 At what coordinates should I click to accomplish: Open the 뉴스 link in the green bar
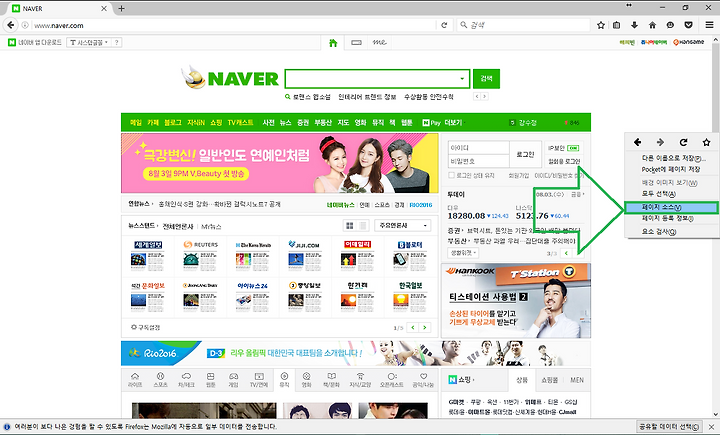[286, 123]
